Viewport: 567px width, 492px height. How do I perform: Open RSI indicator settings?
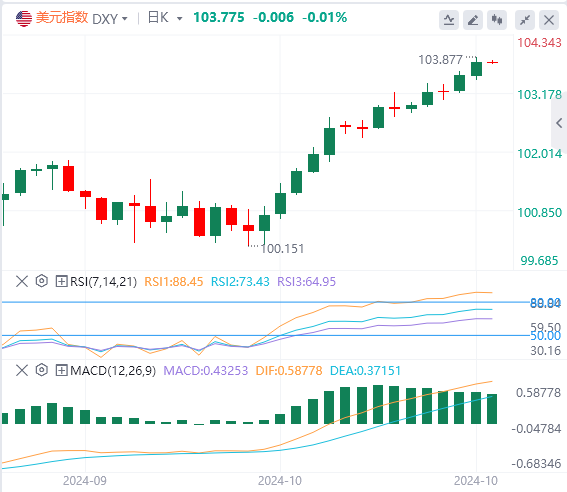point(42,281)
